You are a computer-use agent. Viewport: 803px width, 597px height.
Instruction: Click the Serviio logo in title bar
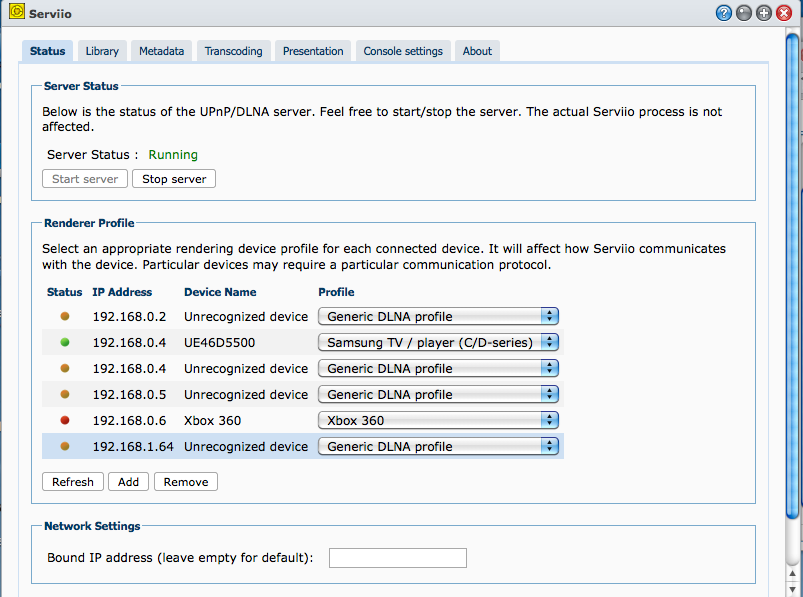click(16, 13)
